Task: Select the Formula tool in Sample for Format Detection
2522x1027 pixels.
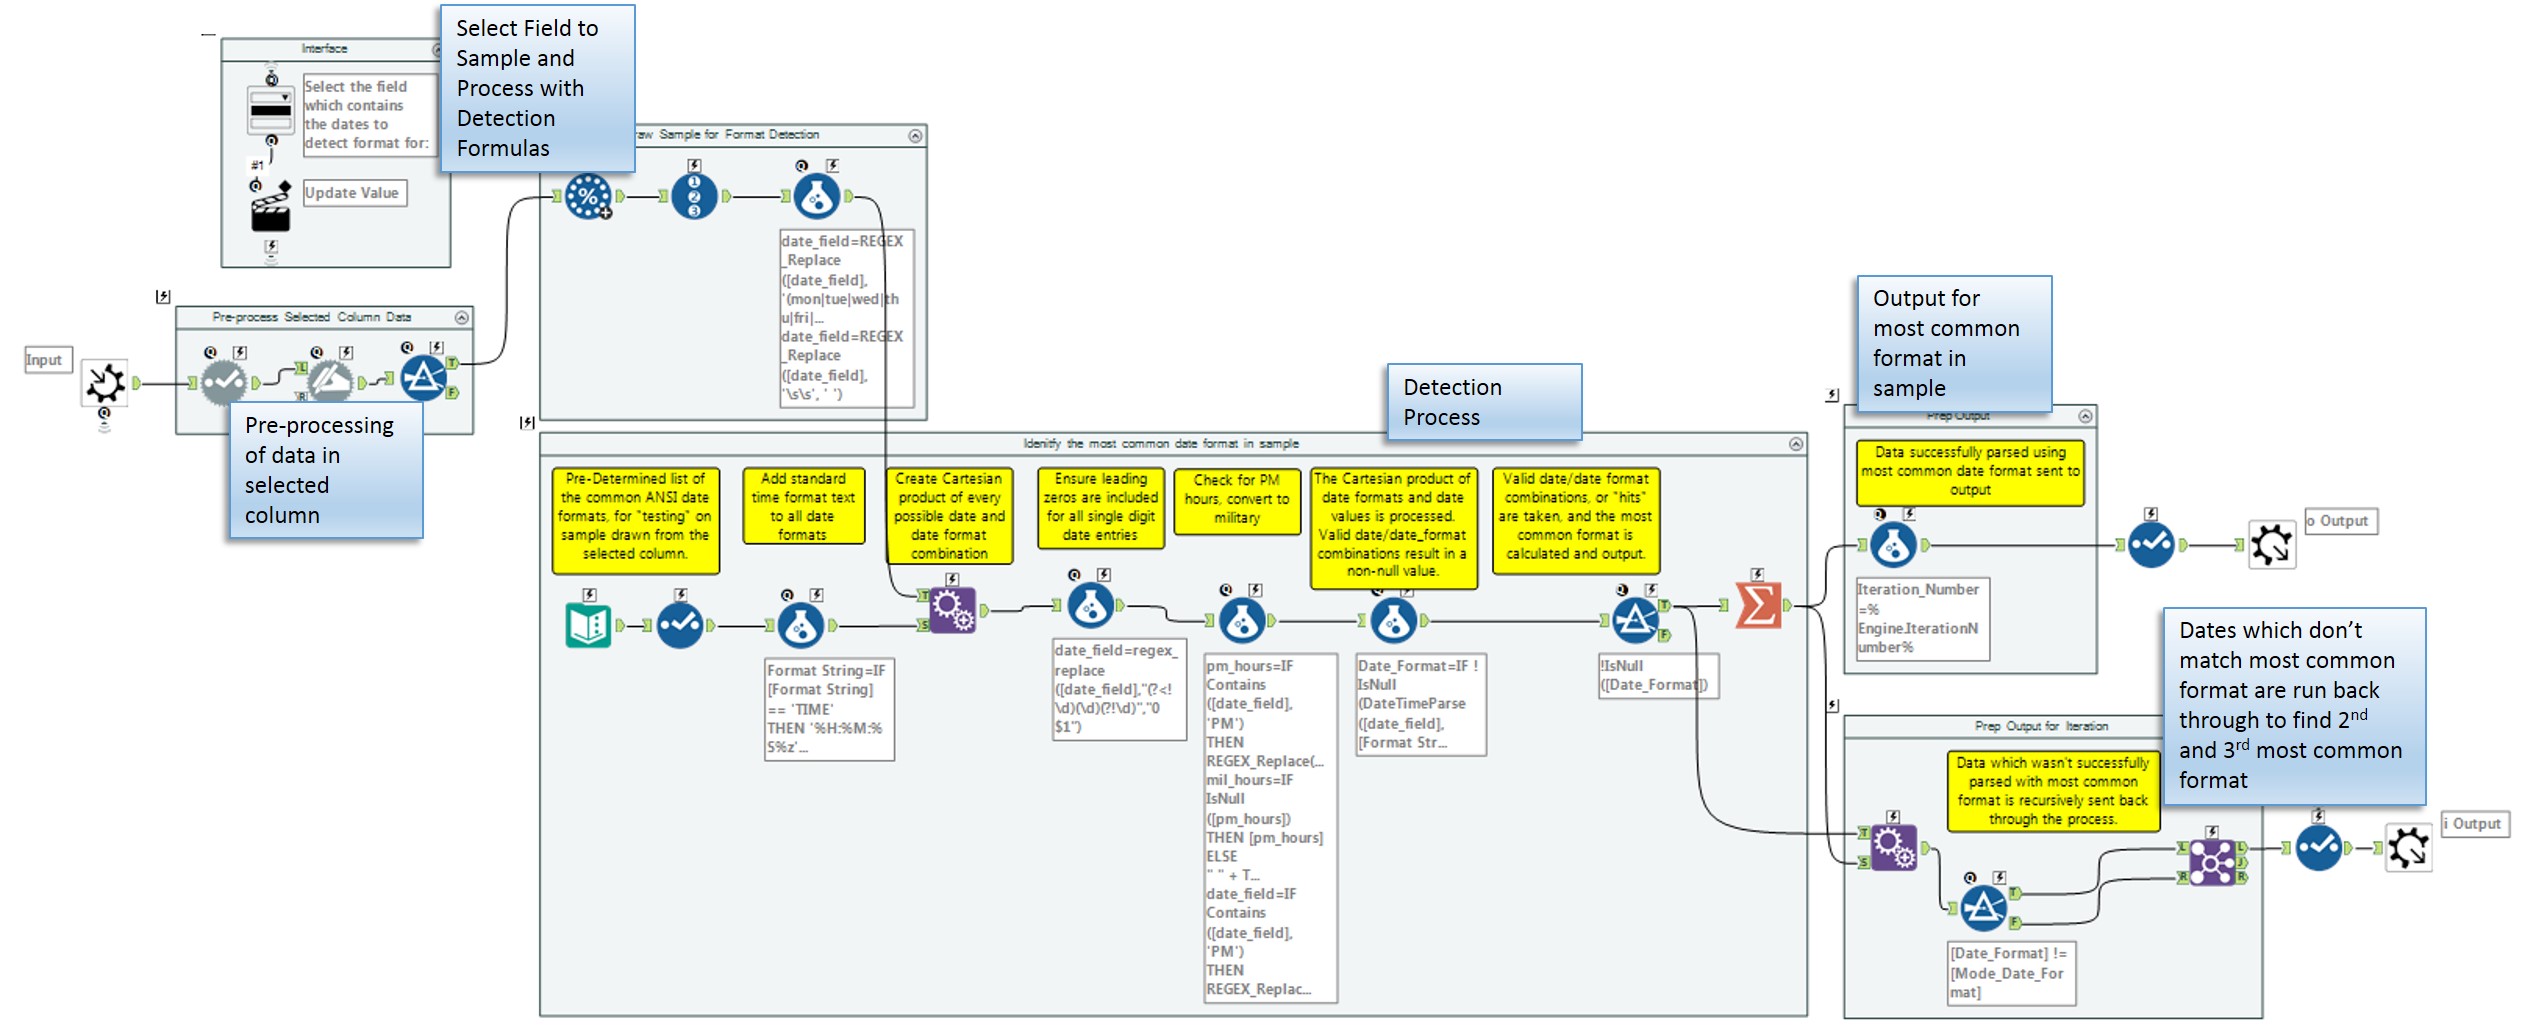Action: point(817,196)
